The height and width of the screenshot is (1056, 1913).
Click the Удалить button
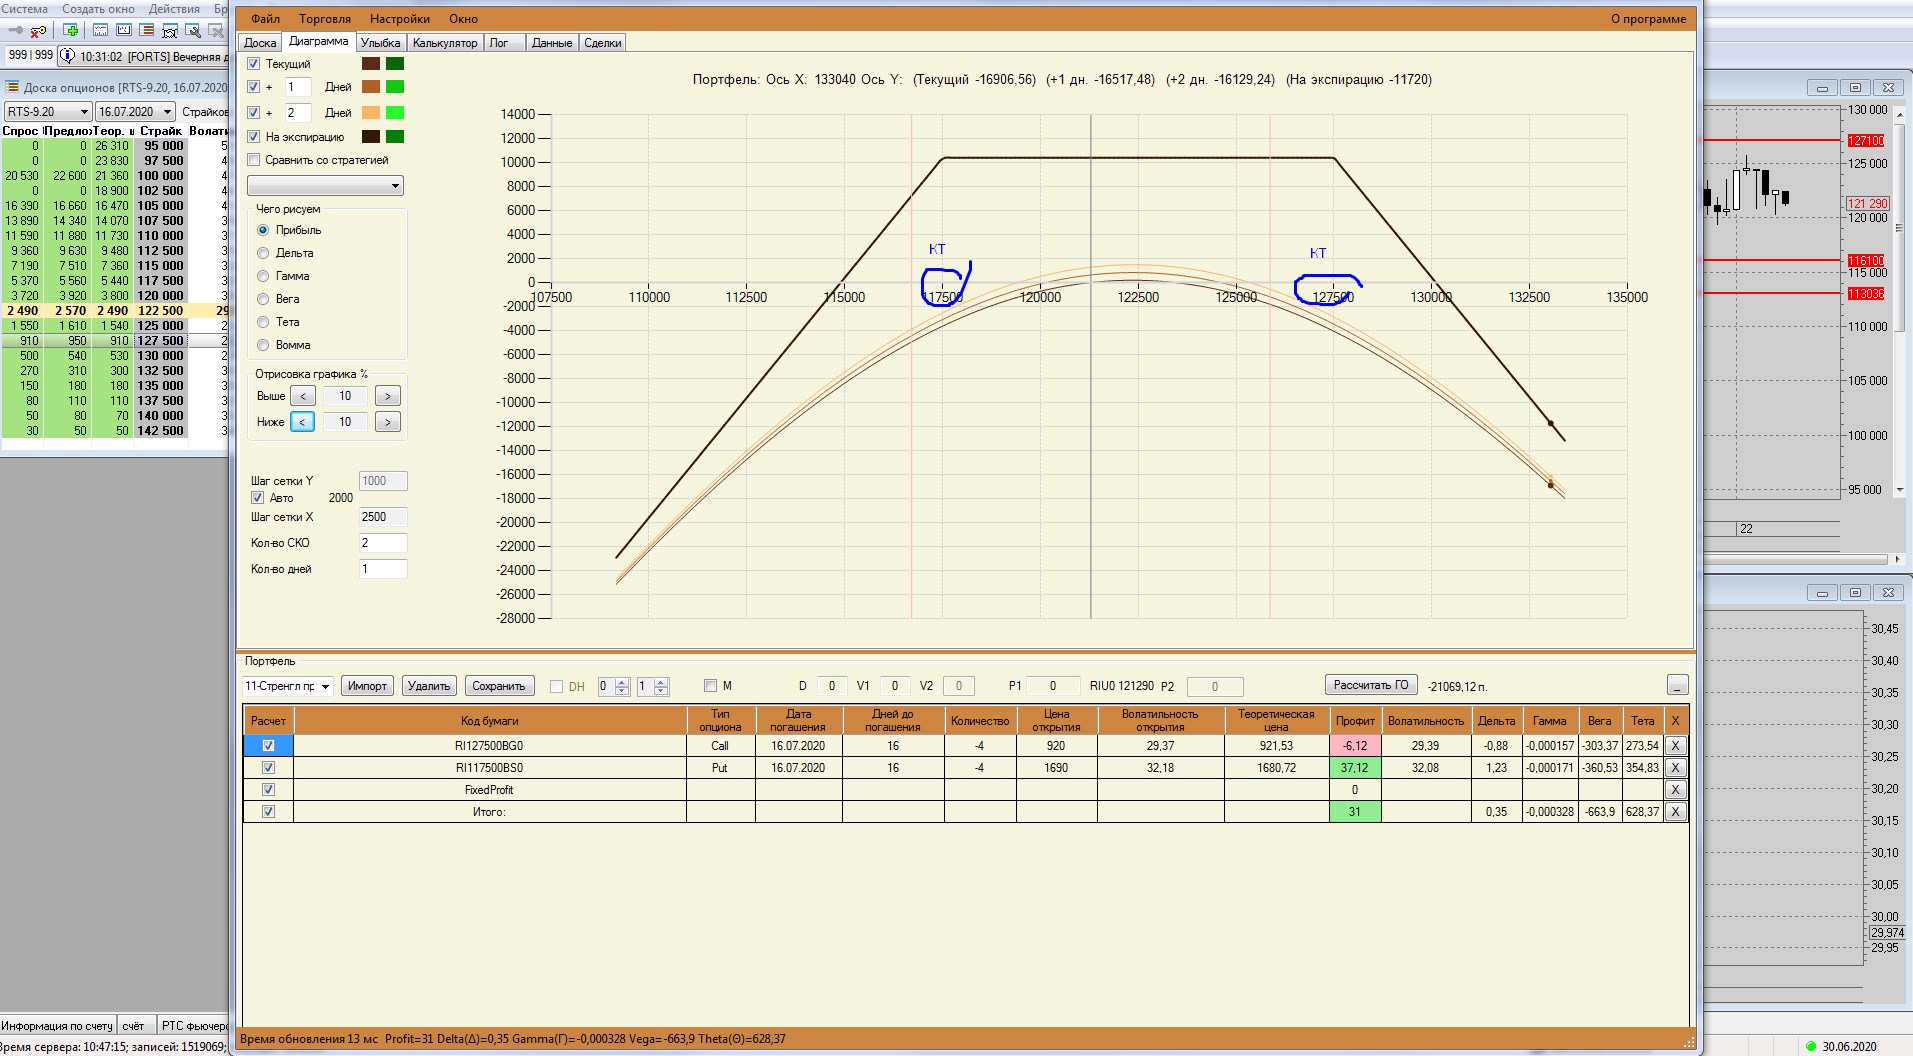click(x=429, y=686)
